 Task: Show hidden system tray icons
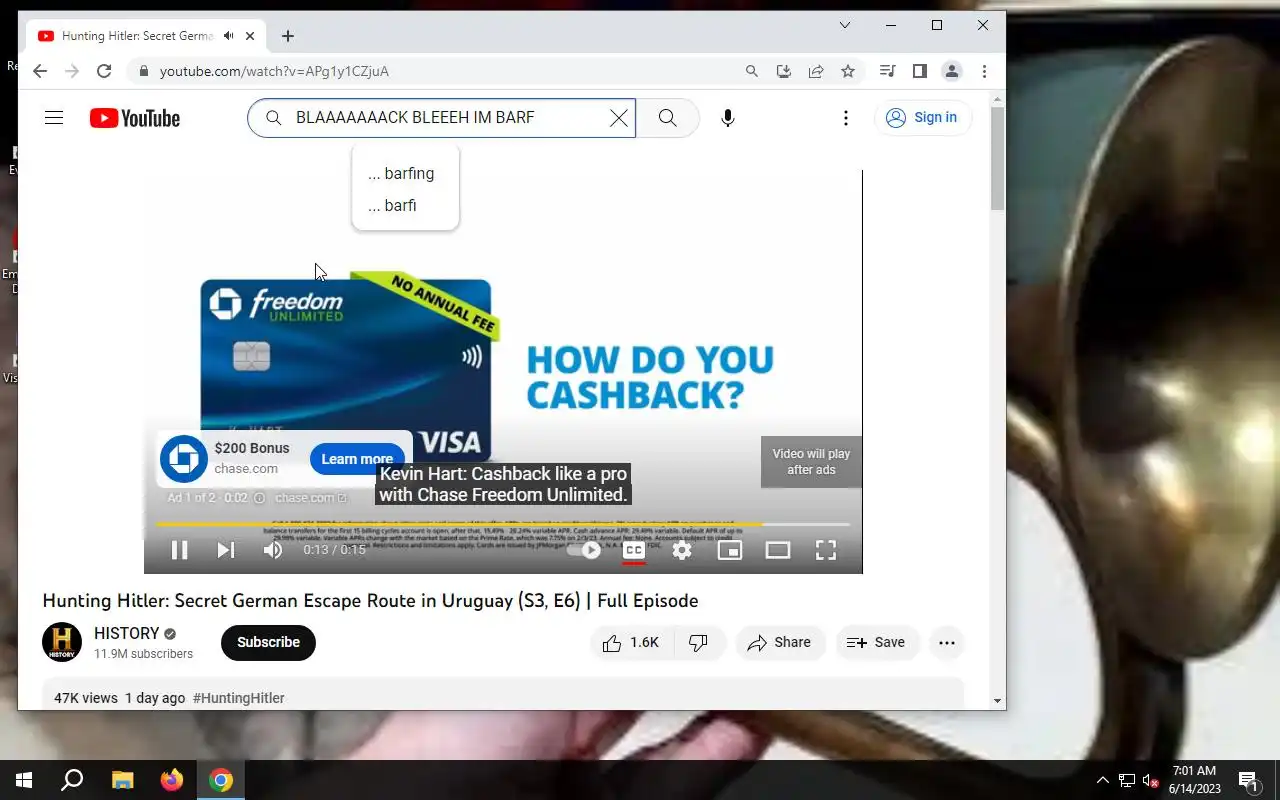(1103, 780)
